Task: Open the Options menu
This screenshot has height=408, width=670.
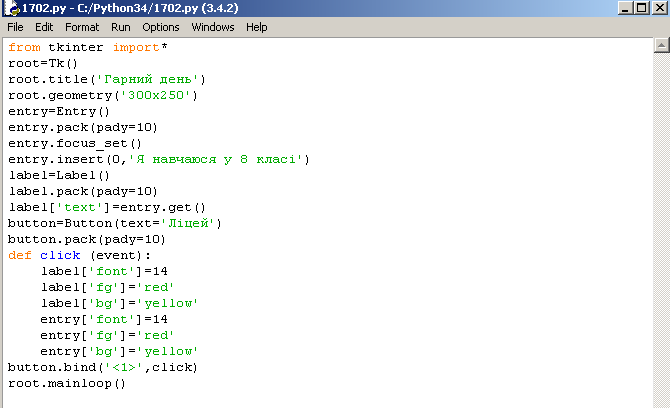Action: coord(161,27)
